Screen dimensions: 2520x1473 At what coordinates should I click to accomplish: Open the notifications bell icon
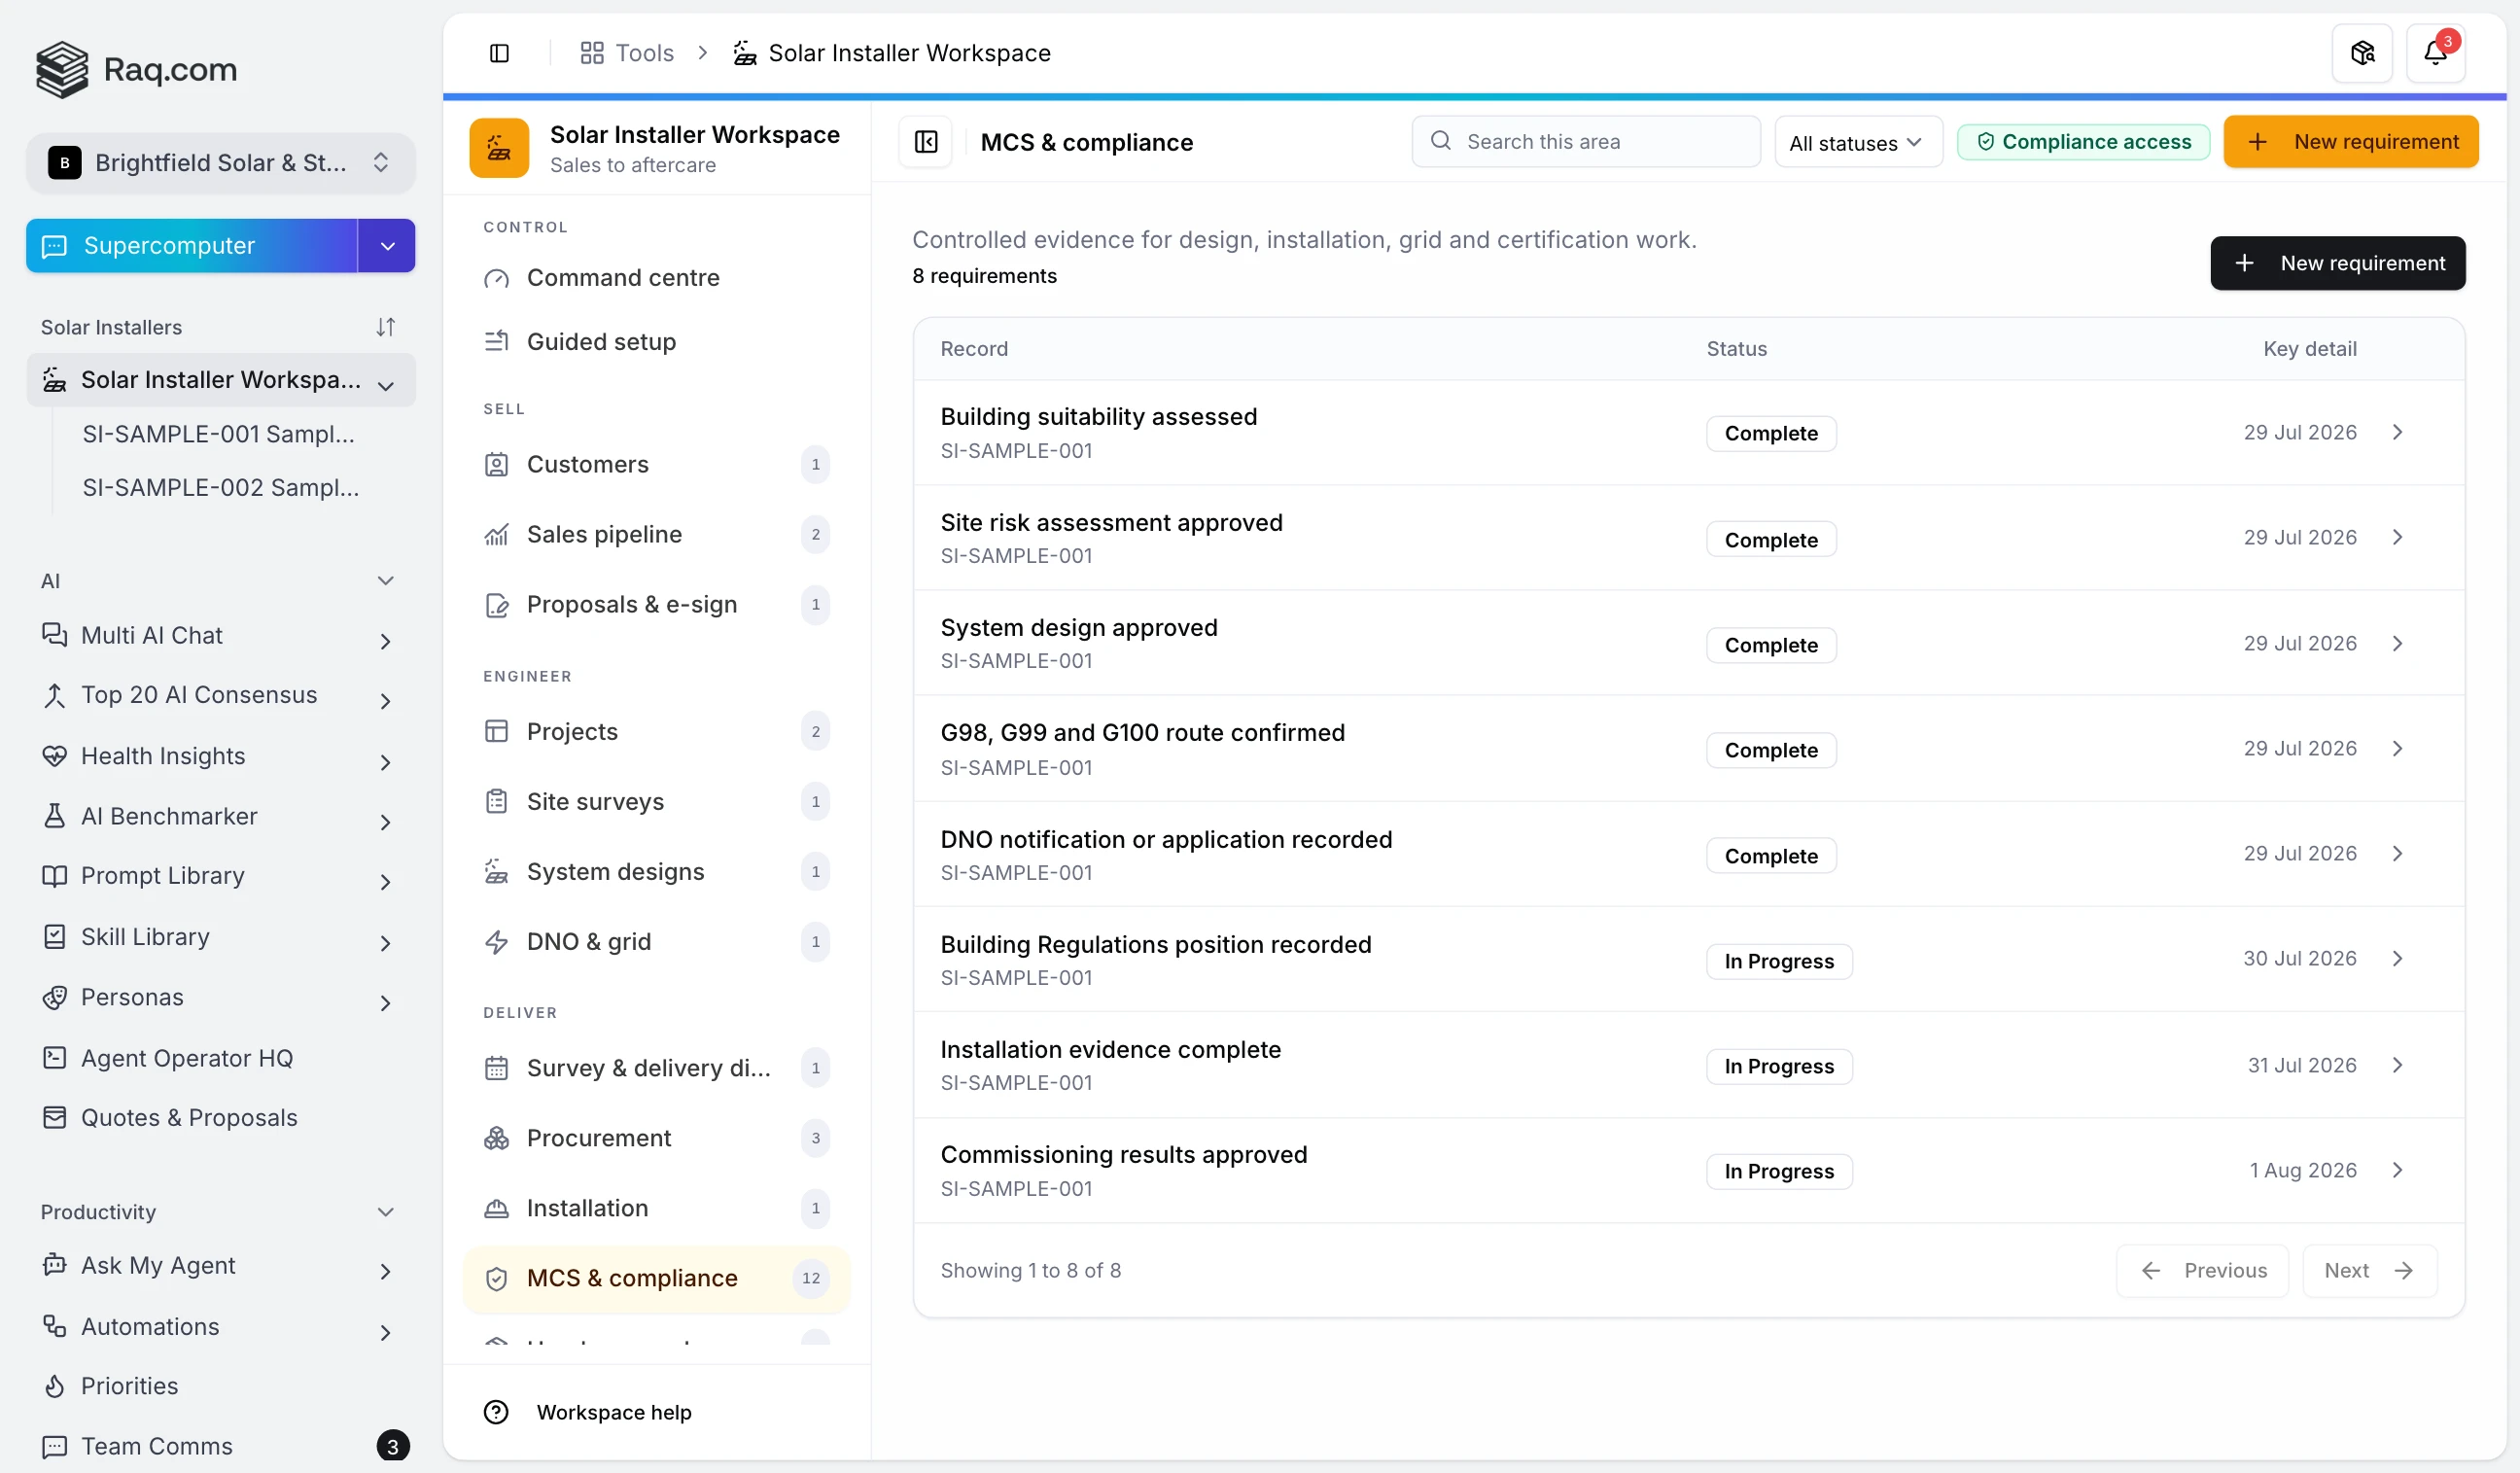click(2435, 53)
